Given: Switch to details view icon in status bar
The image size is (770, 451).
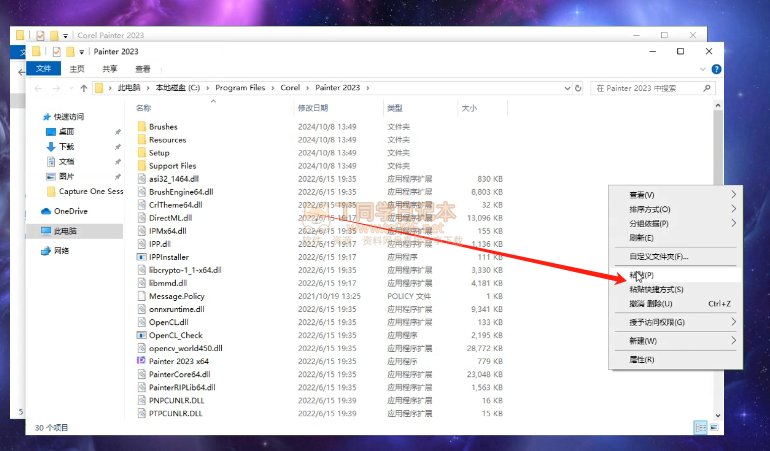Looking at the screenshot, I should click(700, 427).
